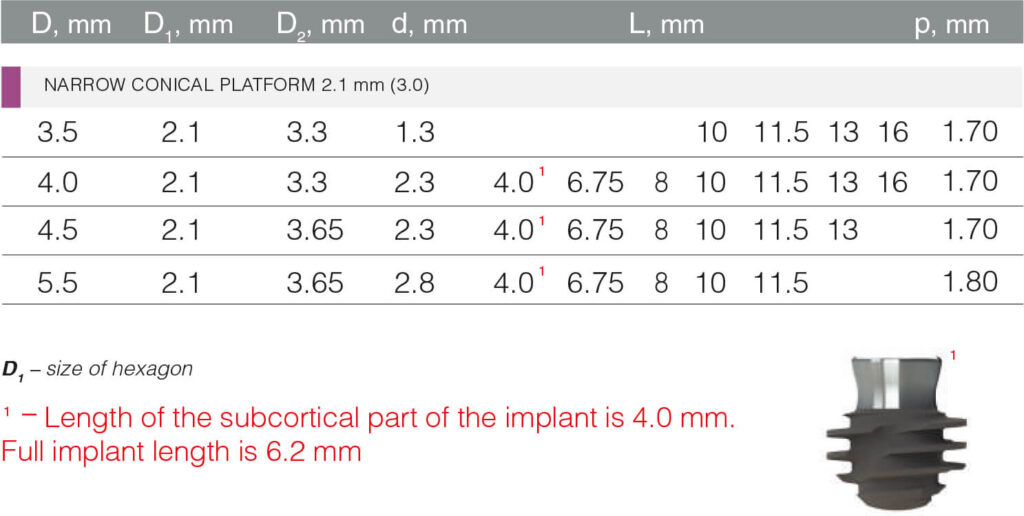Viewport: 1024px width, 516px height.
Task: Click the 16 length in the 3.5 row
Action: (x=892, y=132)
